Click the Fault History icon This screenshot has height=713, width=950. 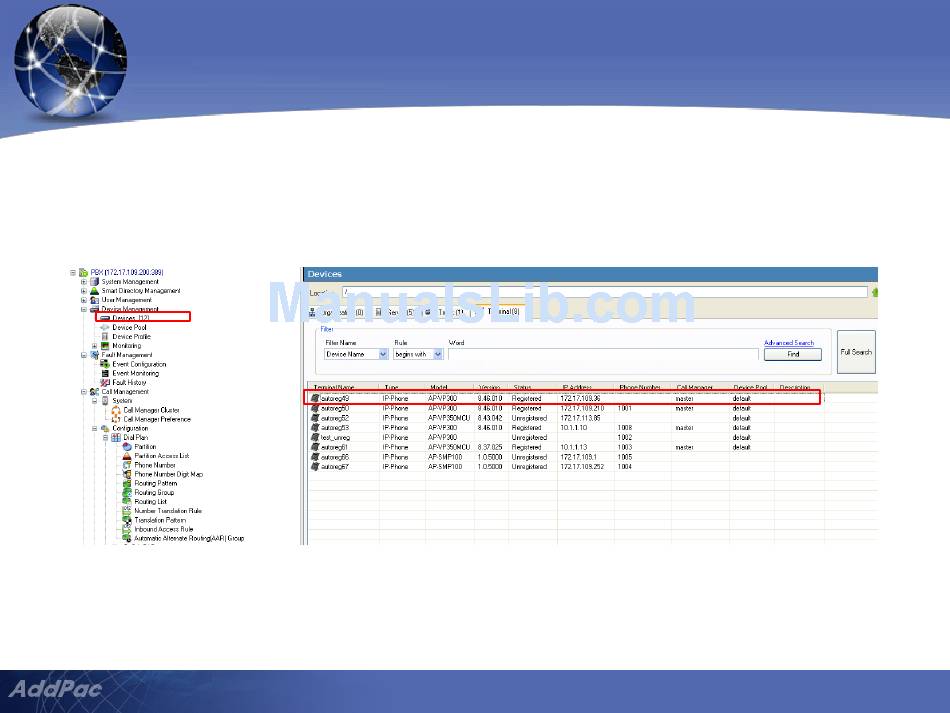tap(105, 382)
